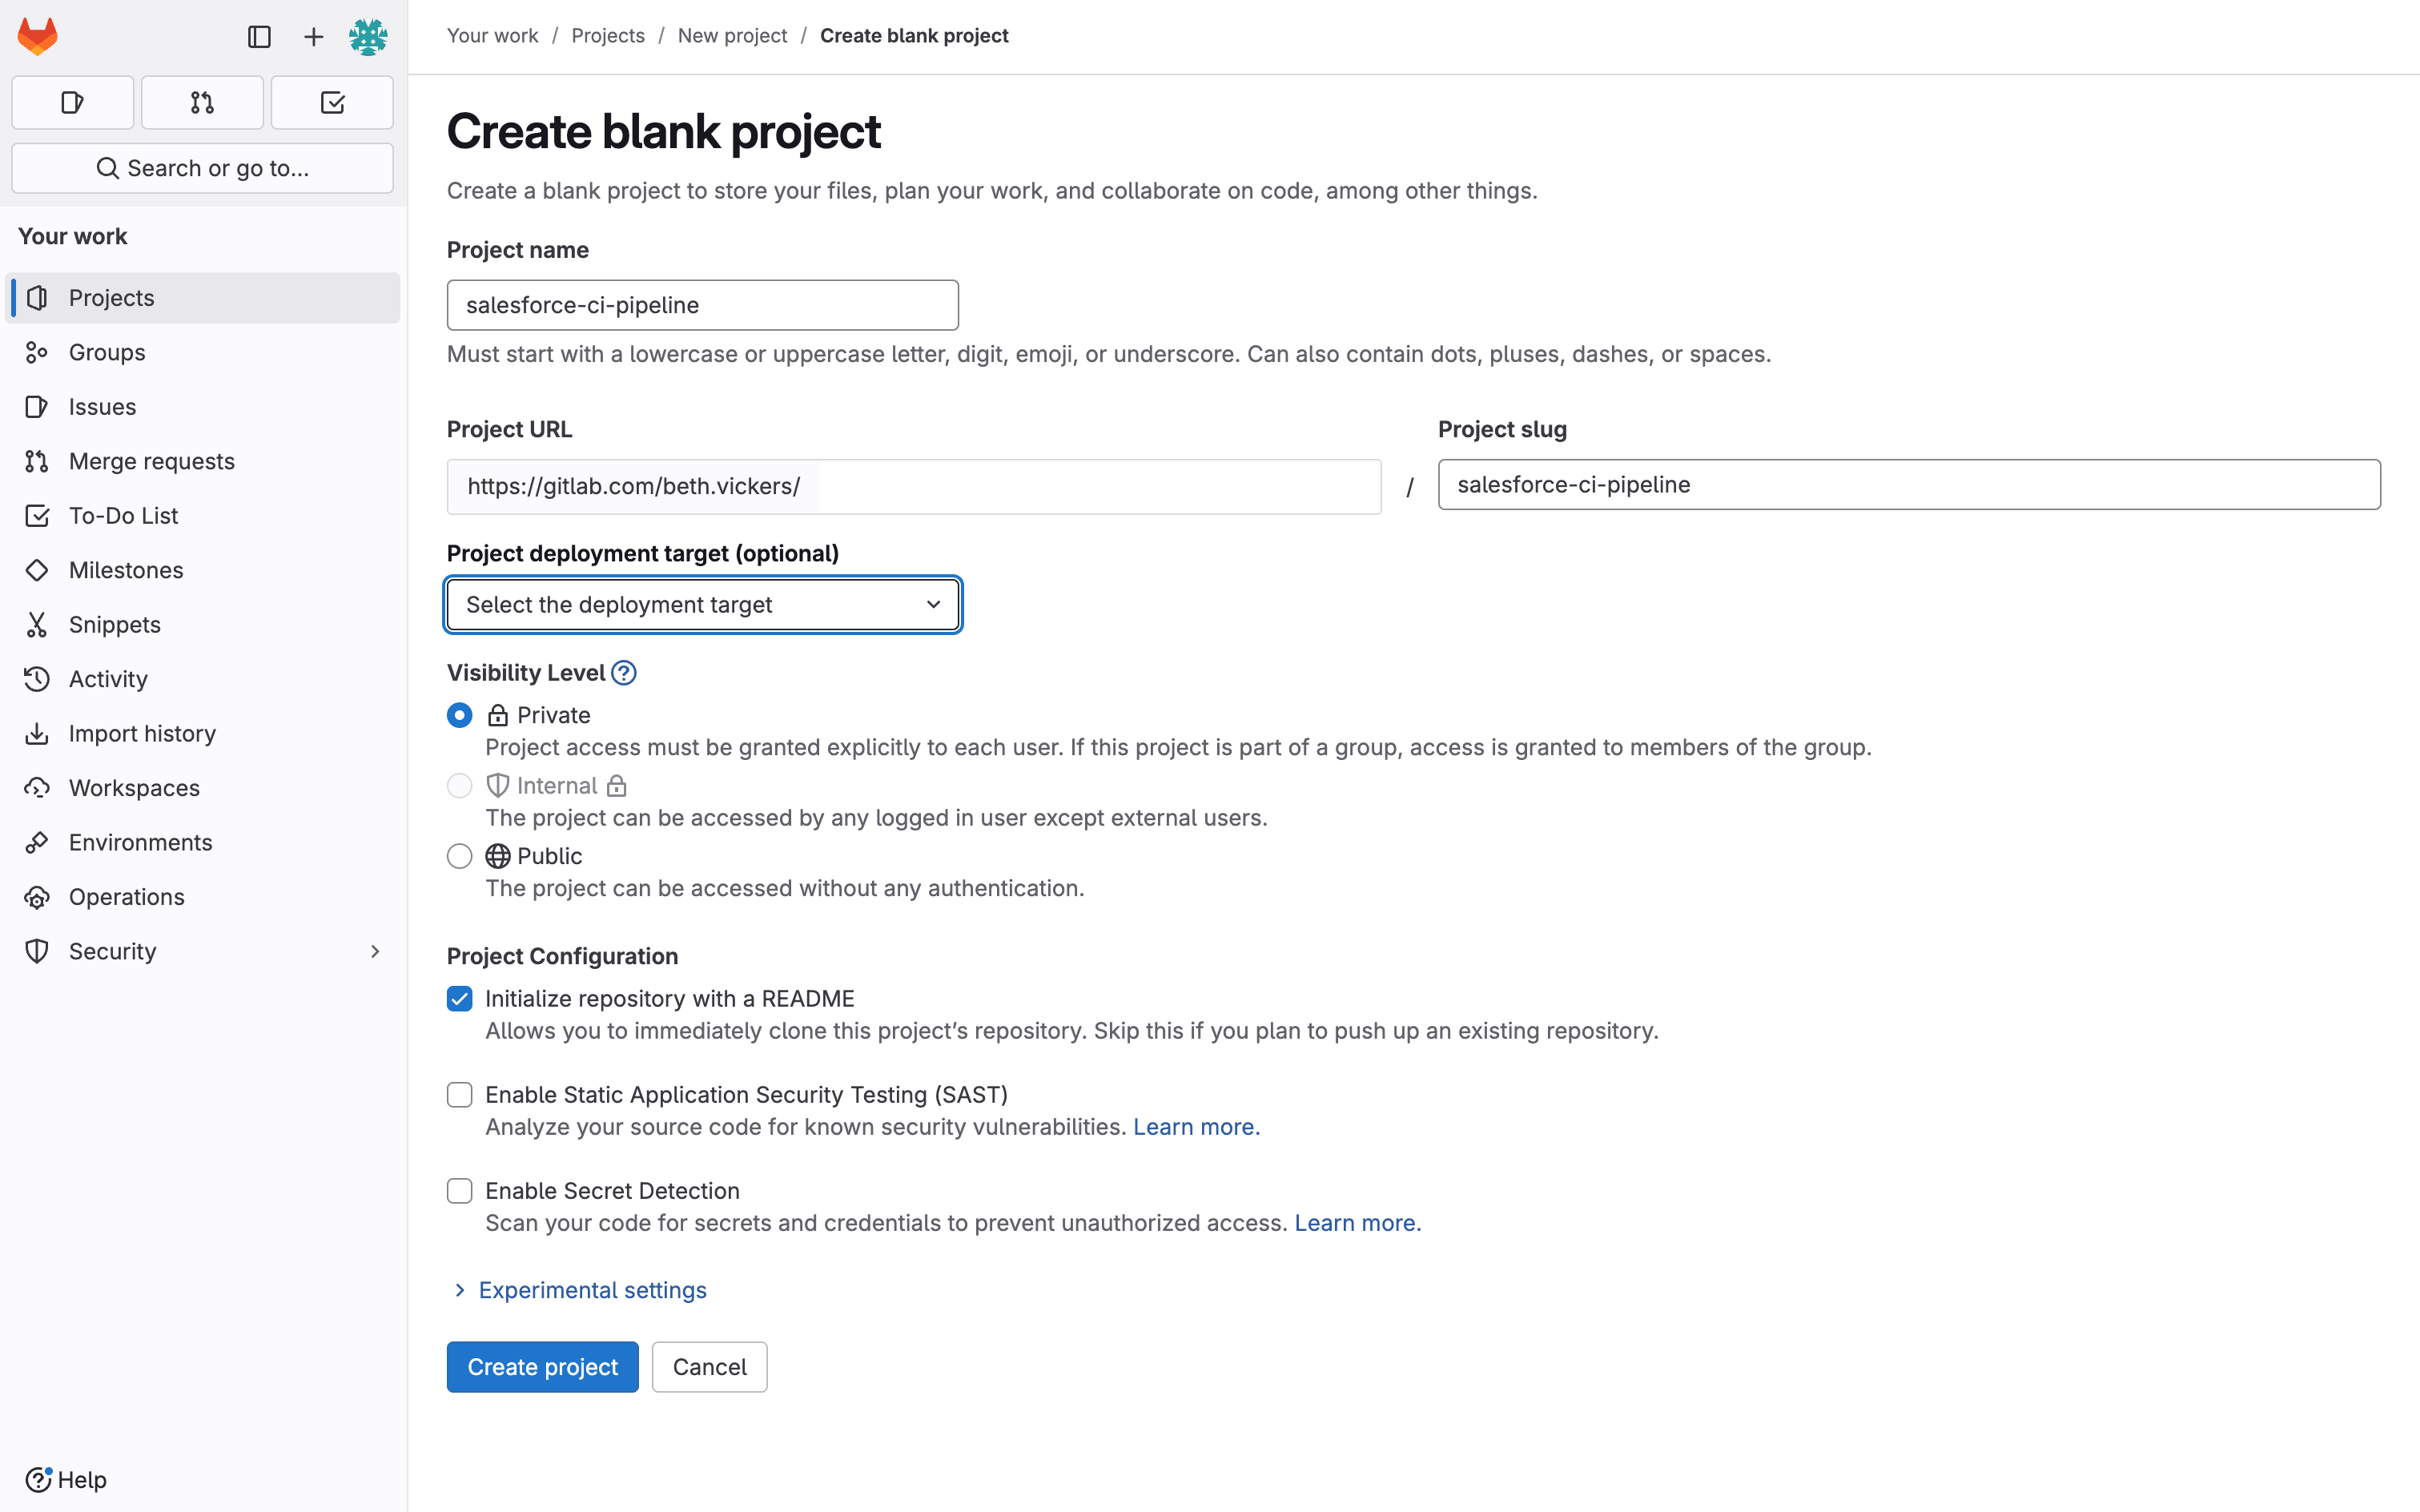Expand Experimental settings section
Screen dimensions: 2420x1512
[x=591, y=1290]
